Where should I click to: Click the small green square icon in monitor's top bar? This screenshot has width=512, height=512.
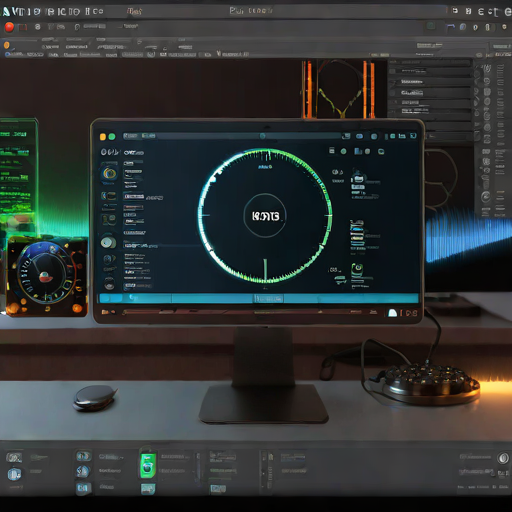pos(393,136)
